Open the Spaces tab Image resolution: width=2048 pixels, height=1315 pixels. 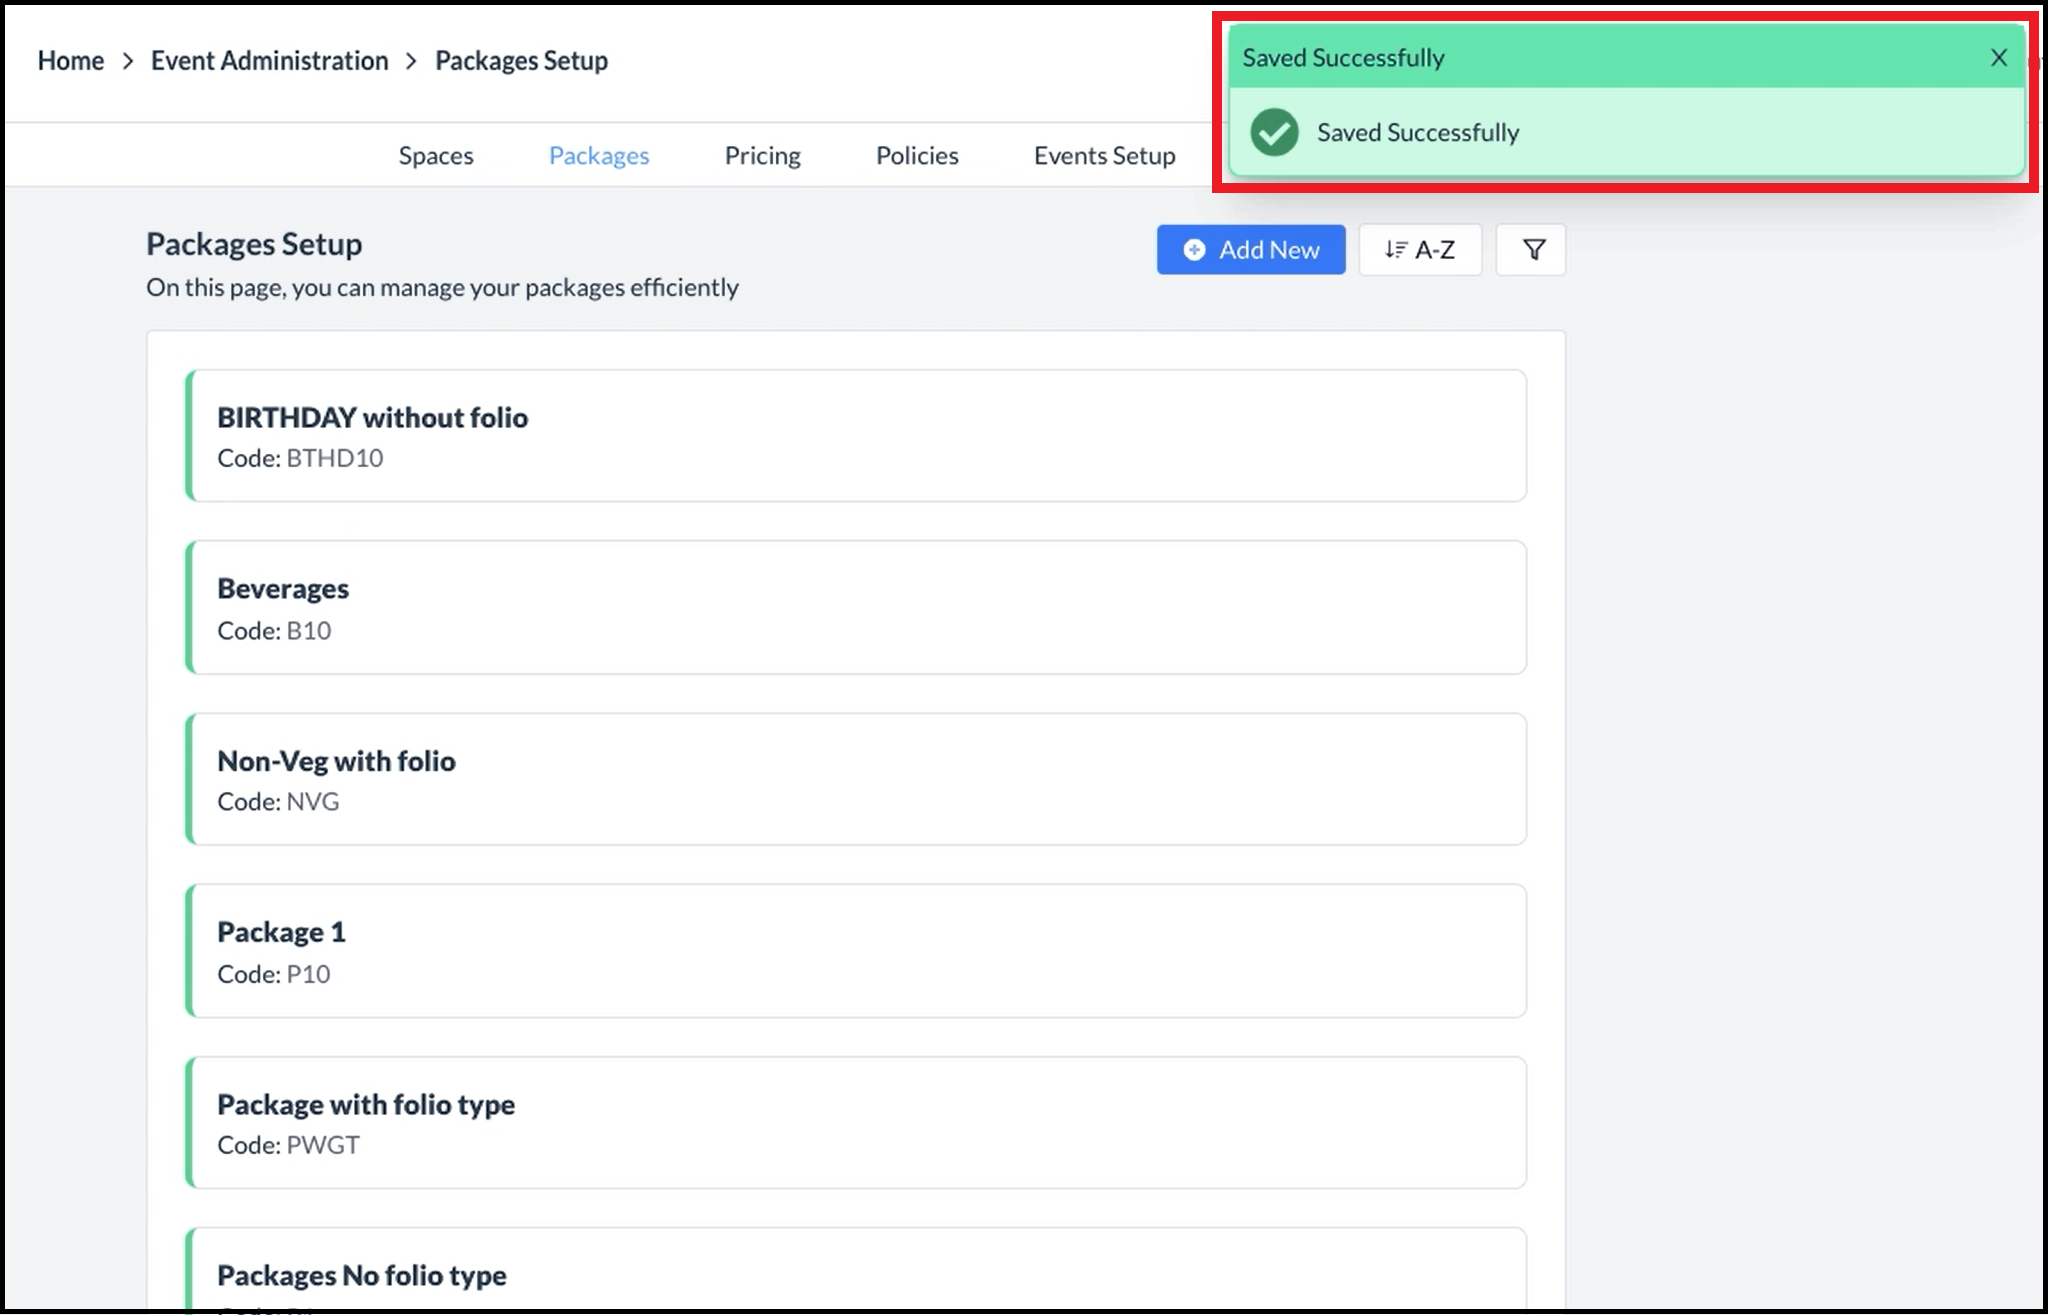click(436, 156)
